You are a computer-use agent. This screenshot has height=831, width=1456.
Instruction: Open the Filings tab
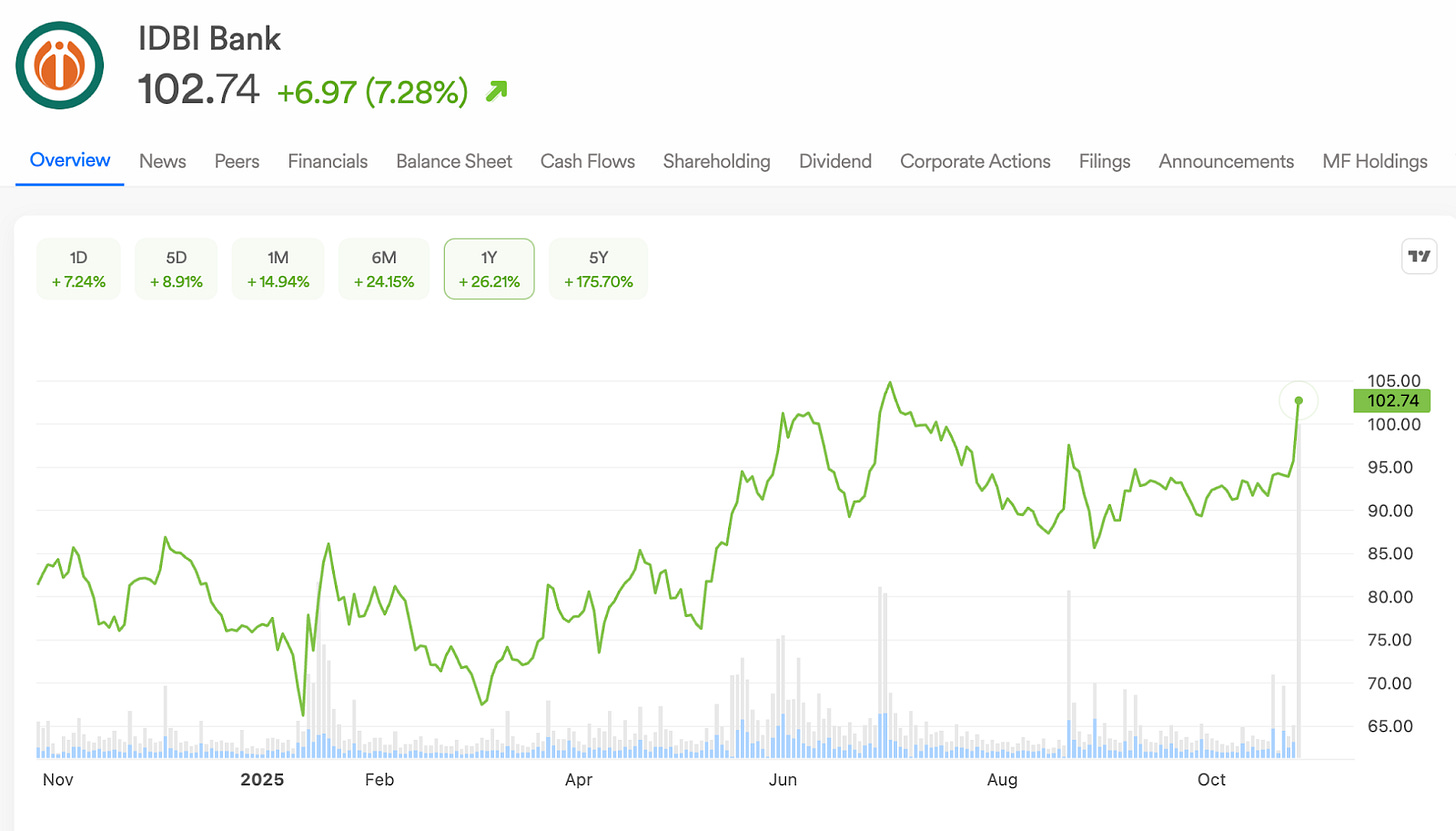[1105, 161]
